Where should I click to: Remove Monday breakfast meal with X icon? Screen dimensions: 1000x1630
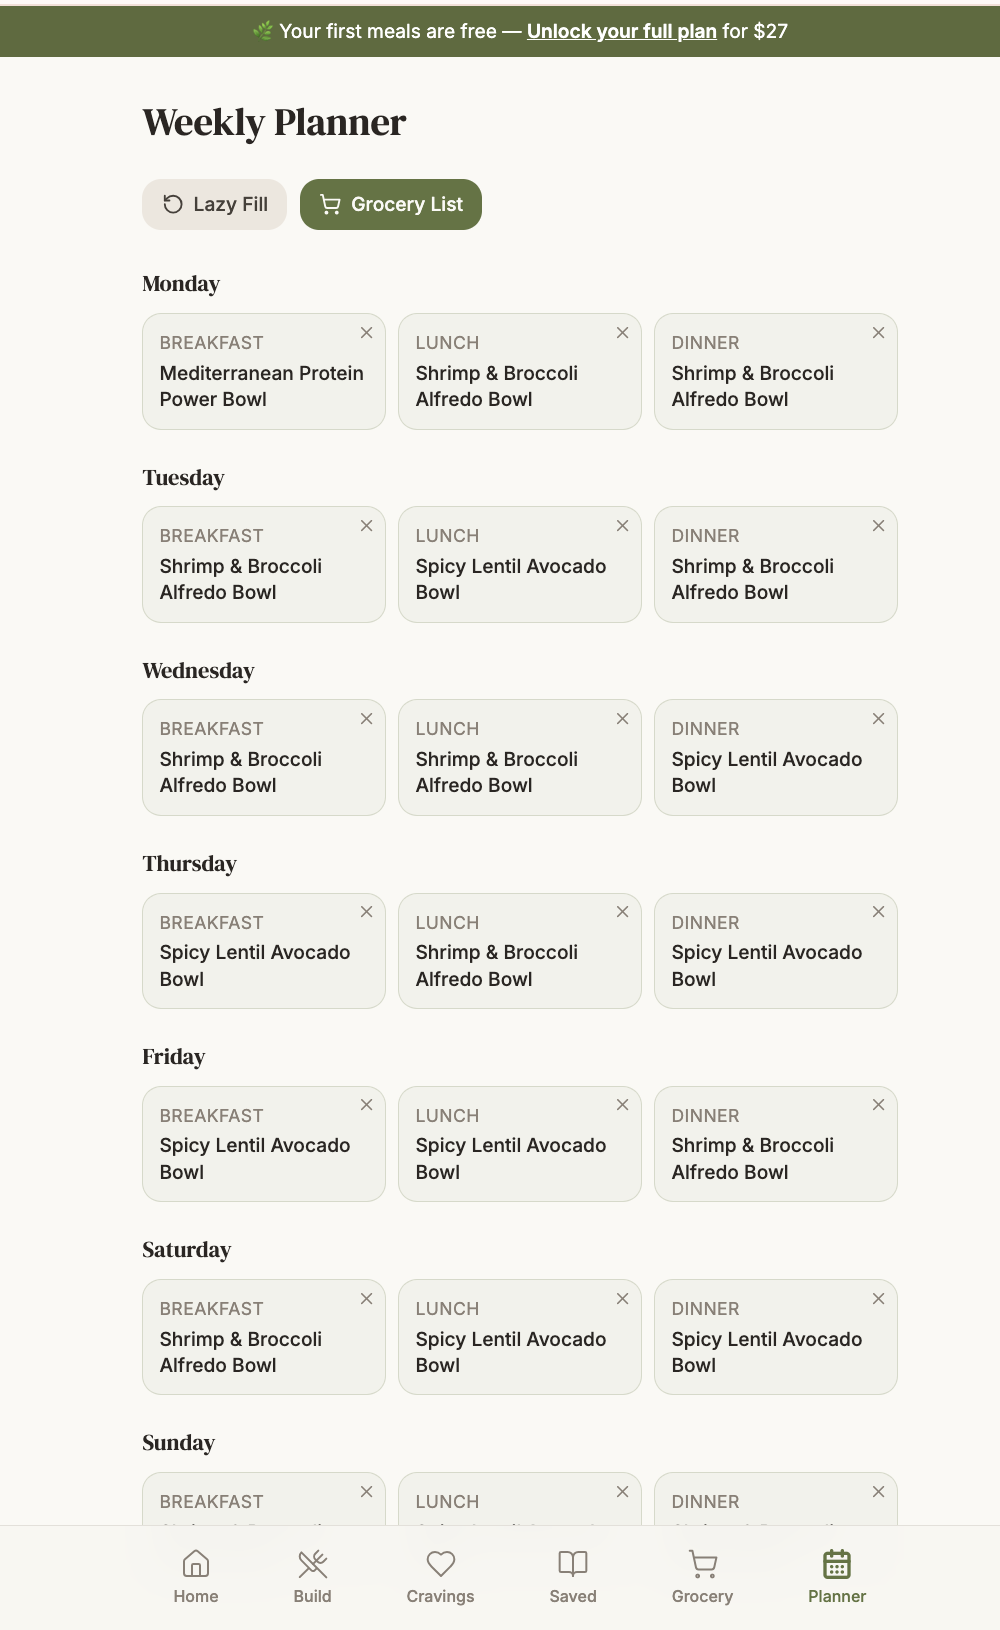tap(367, 333)
